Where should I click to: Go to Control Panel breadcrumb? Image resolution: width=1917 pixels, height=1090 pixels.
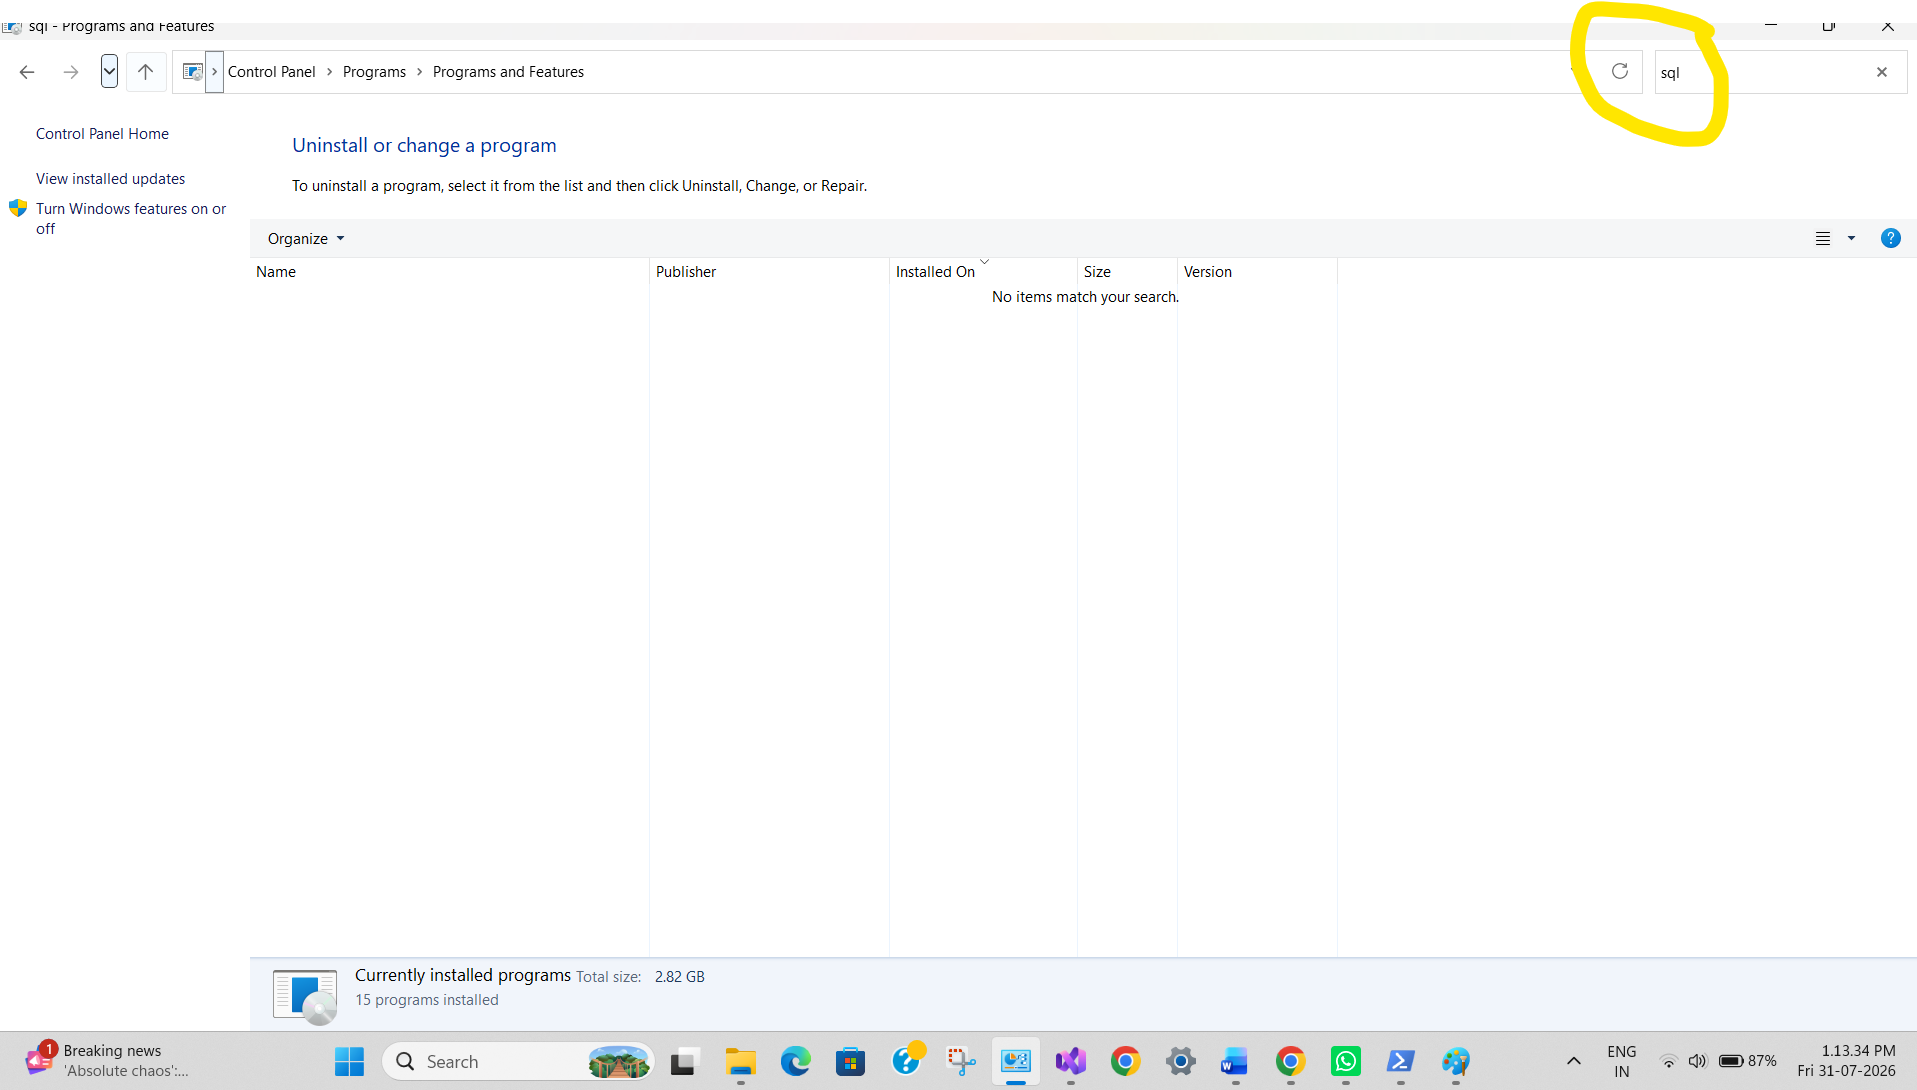(271, 72)
